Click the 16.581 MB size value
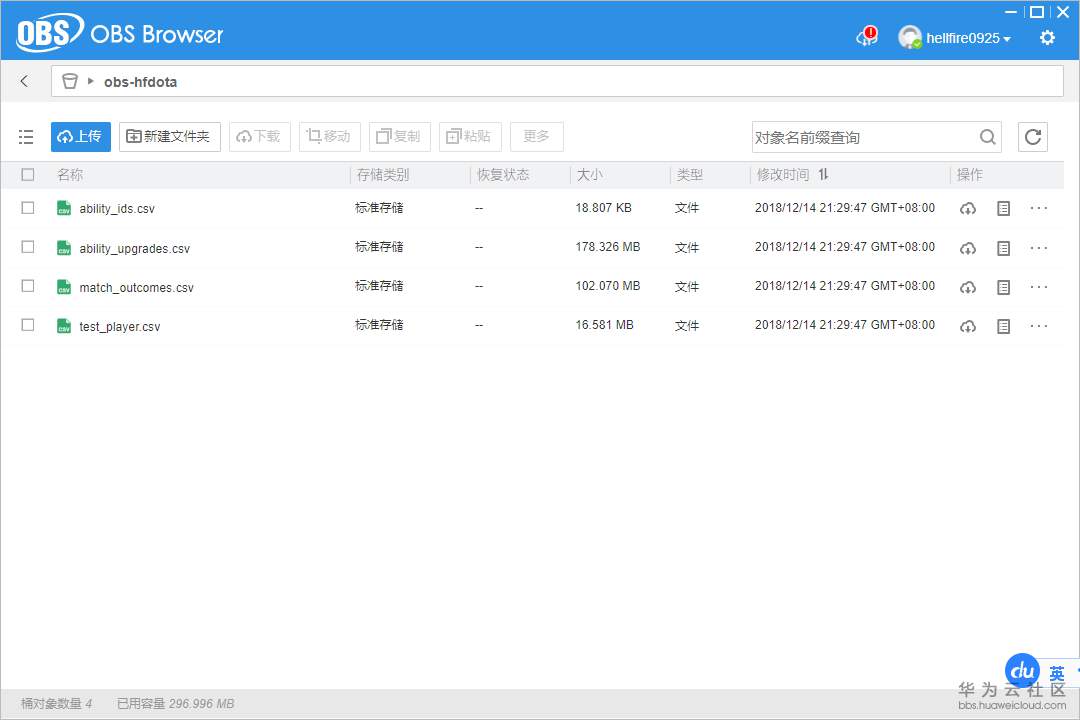1080x720 pixels. pos(605,325)
